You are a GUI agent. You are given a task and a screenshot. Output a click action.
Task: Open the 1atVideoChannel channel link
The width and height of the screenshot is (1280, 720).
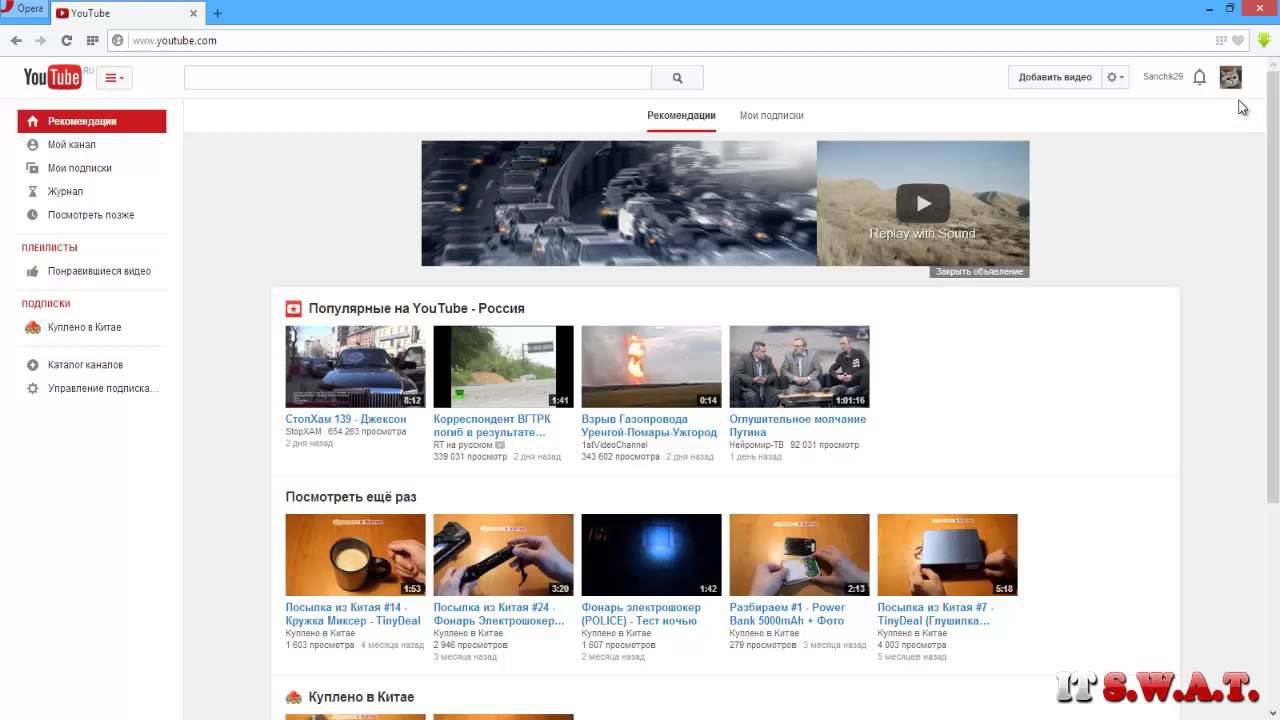point(615,445)
